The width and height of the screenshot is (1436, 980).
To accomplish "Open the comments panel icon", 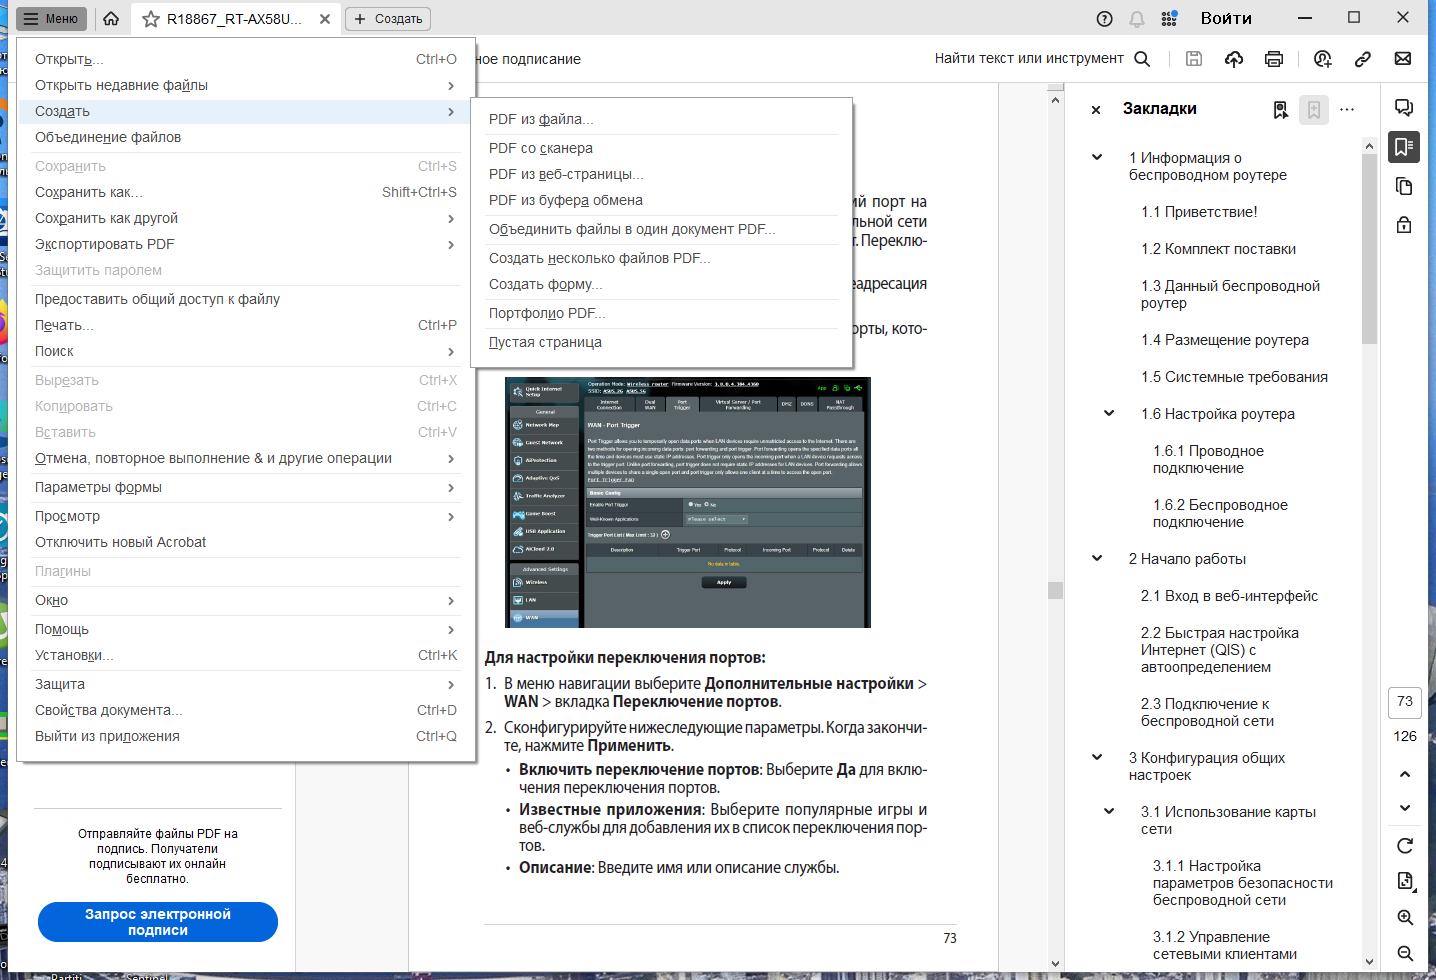I will click(1404, 108).
